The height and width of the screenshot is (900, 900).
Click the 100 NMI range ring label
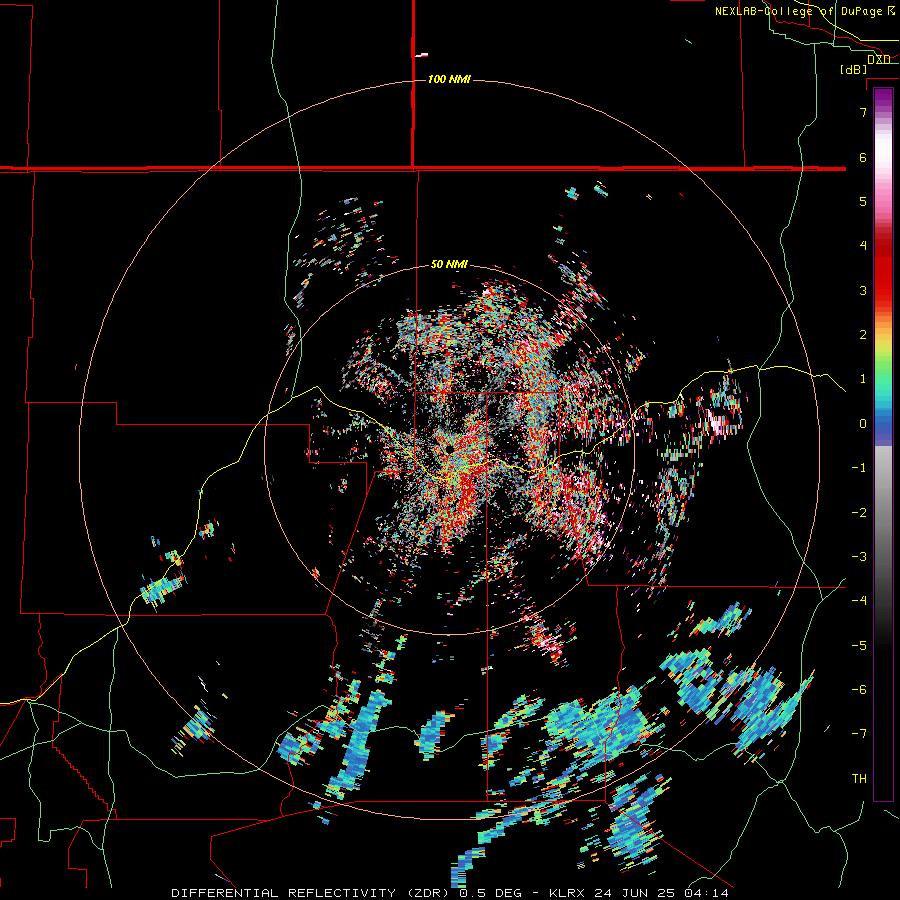pos(449,79)
